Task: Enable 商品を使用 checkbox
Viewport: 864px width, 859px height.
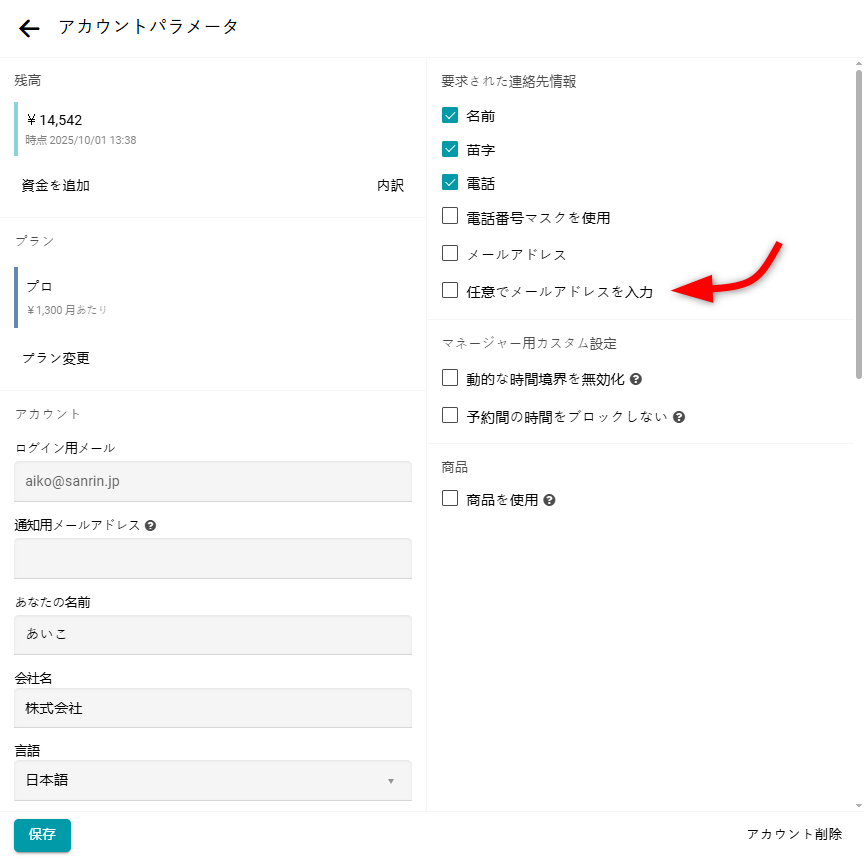Action: tap(450, 498)
